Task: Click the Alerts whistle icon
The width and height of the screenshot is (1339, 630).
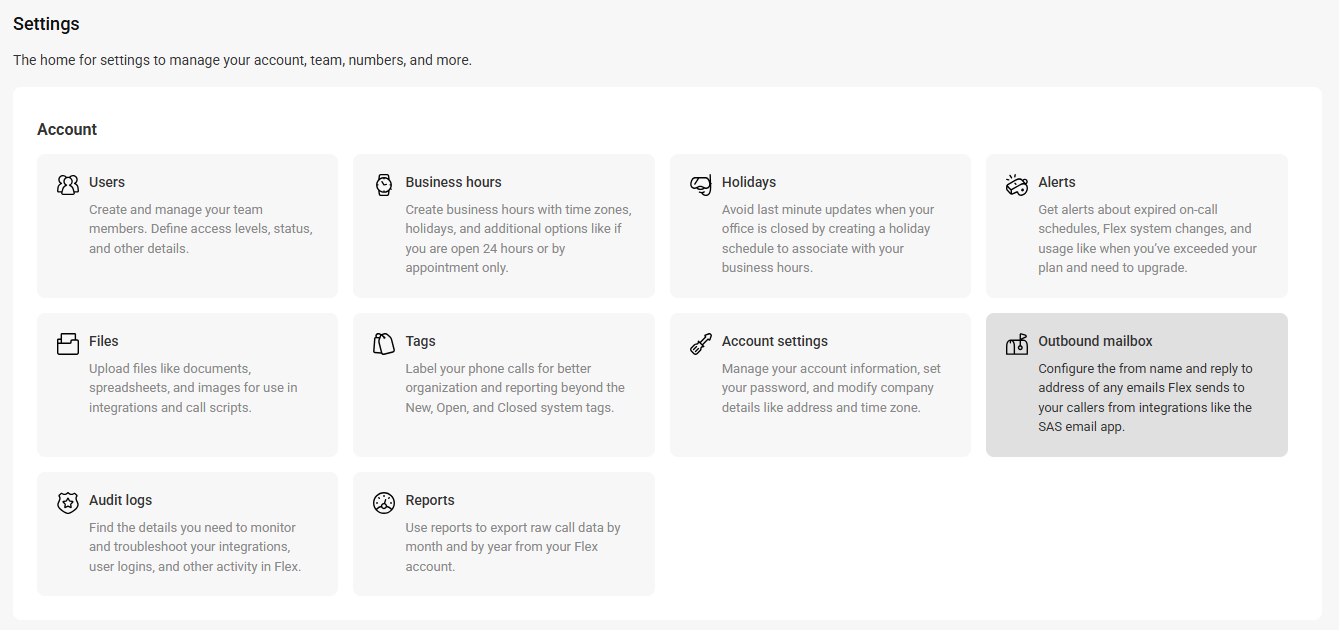Action: (1017, 185)
